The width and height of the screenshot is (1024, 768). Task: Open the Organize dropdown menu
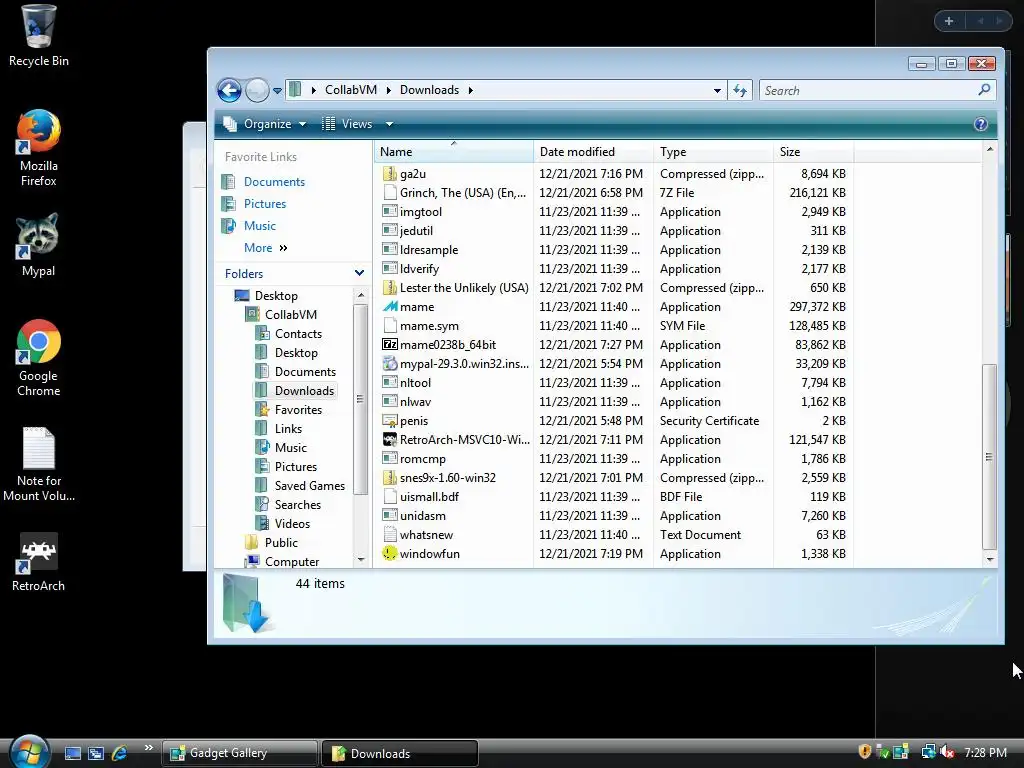[x=264, y=124]
